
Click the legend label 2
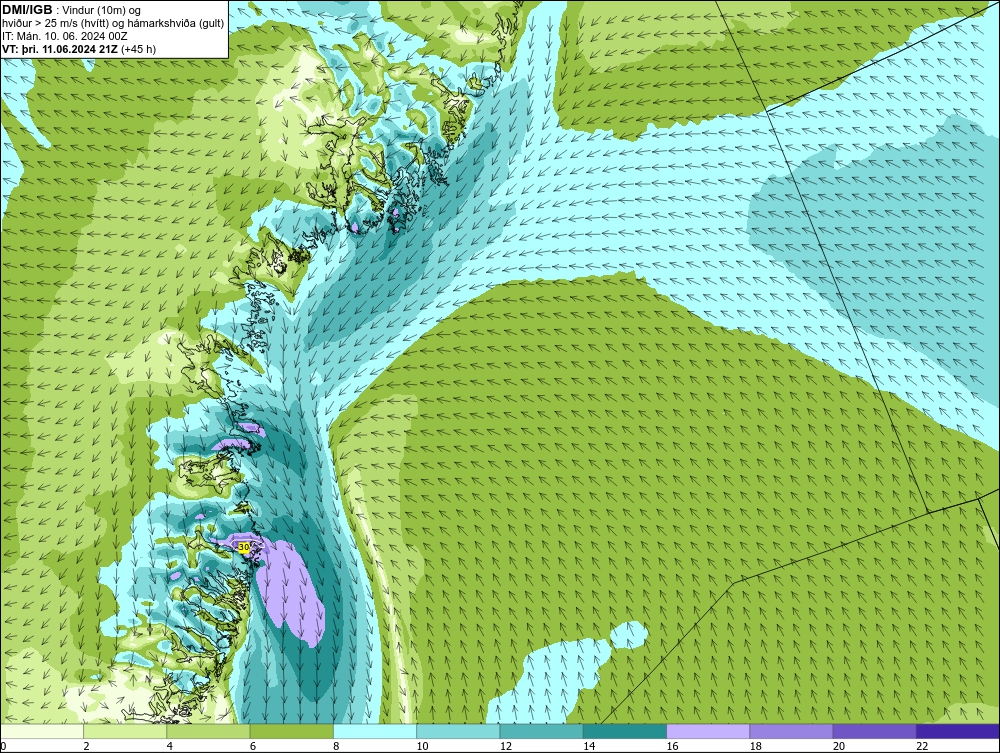pos(86,746)
